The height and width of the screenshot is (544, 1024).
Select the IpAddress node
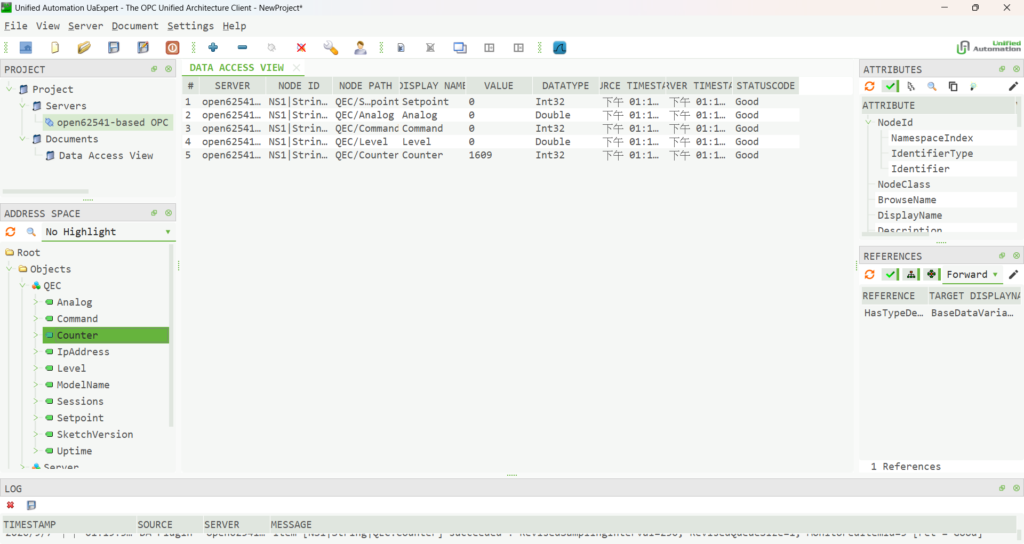(83, 352)
